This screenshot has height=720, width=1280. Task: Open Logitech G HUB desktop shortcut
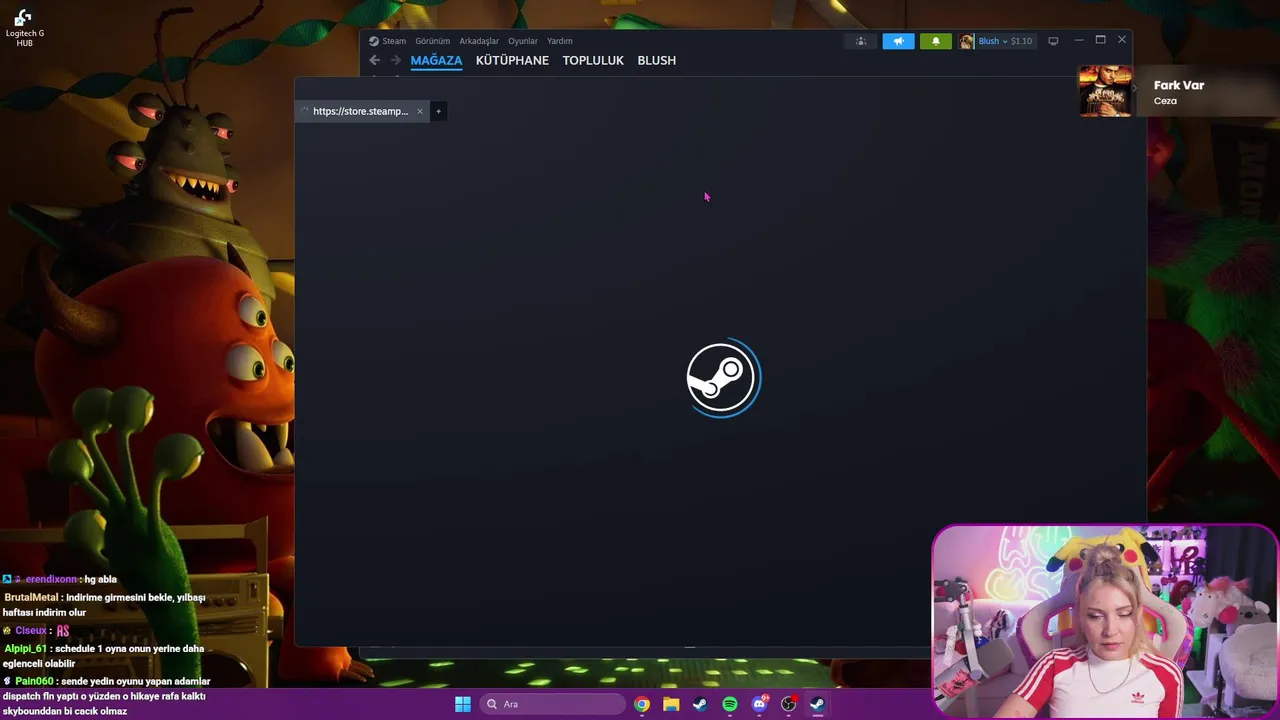[24, 28]
